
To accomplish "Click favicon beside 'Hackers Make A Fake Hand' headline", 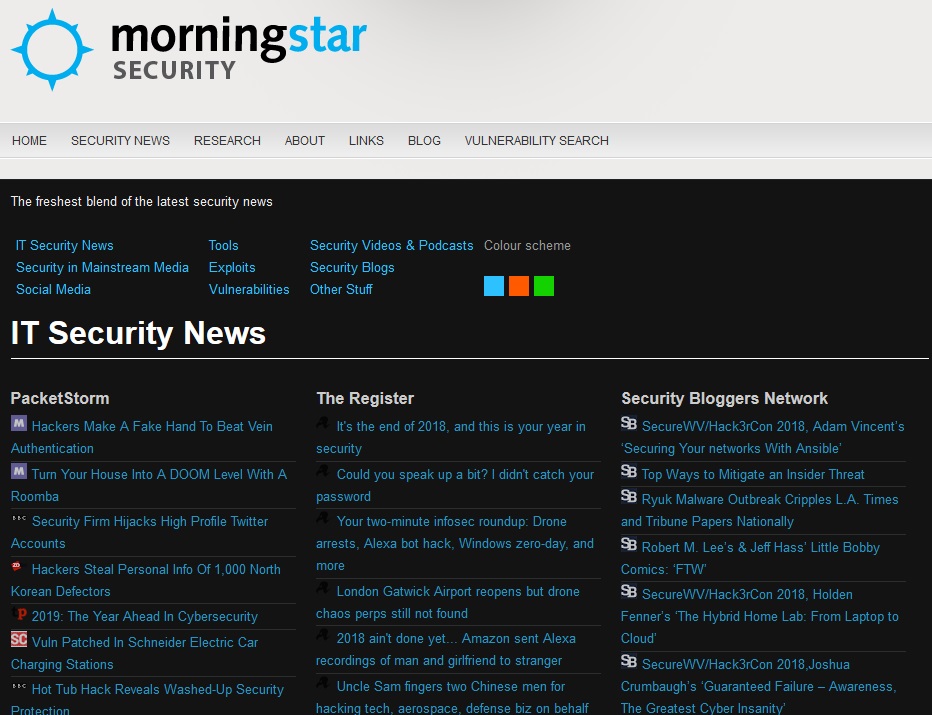I will point(19,423).
